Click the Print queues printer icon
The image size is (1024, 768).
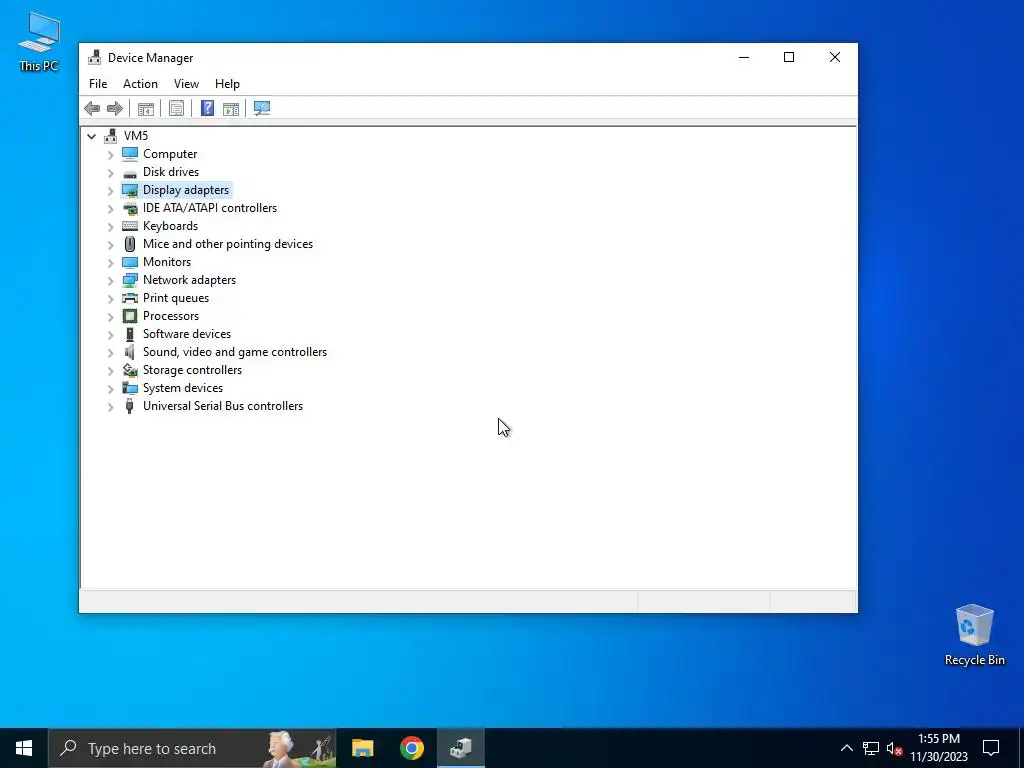point(130,298)
